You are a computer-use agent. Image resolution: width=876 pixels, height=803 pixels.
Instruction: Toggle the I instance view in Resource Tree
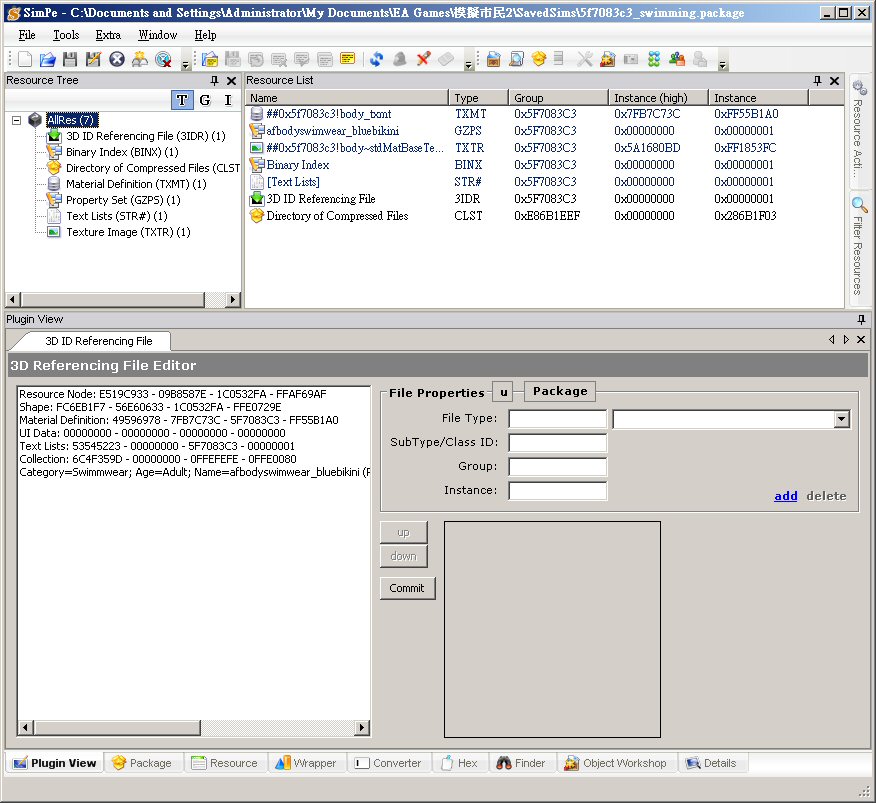[x=228, y=100]
